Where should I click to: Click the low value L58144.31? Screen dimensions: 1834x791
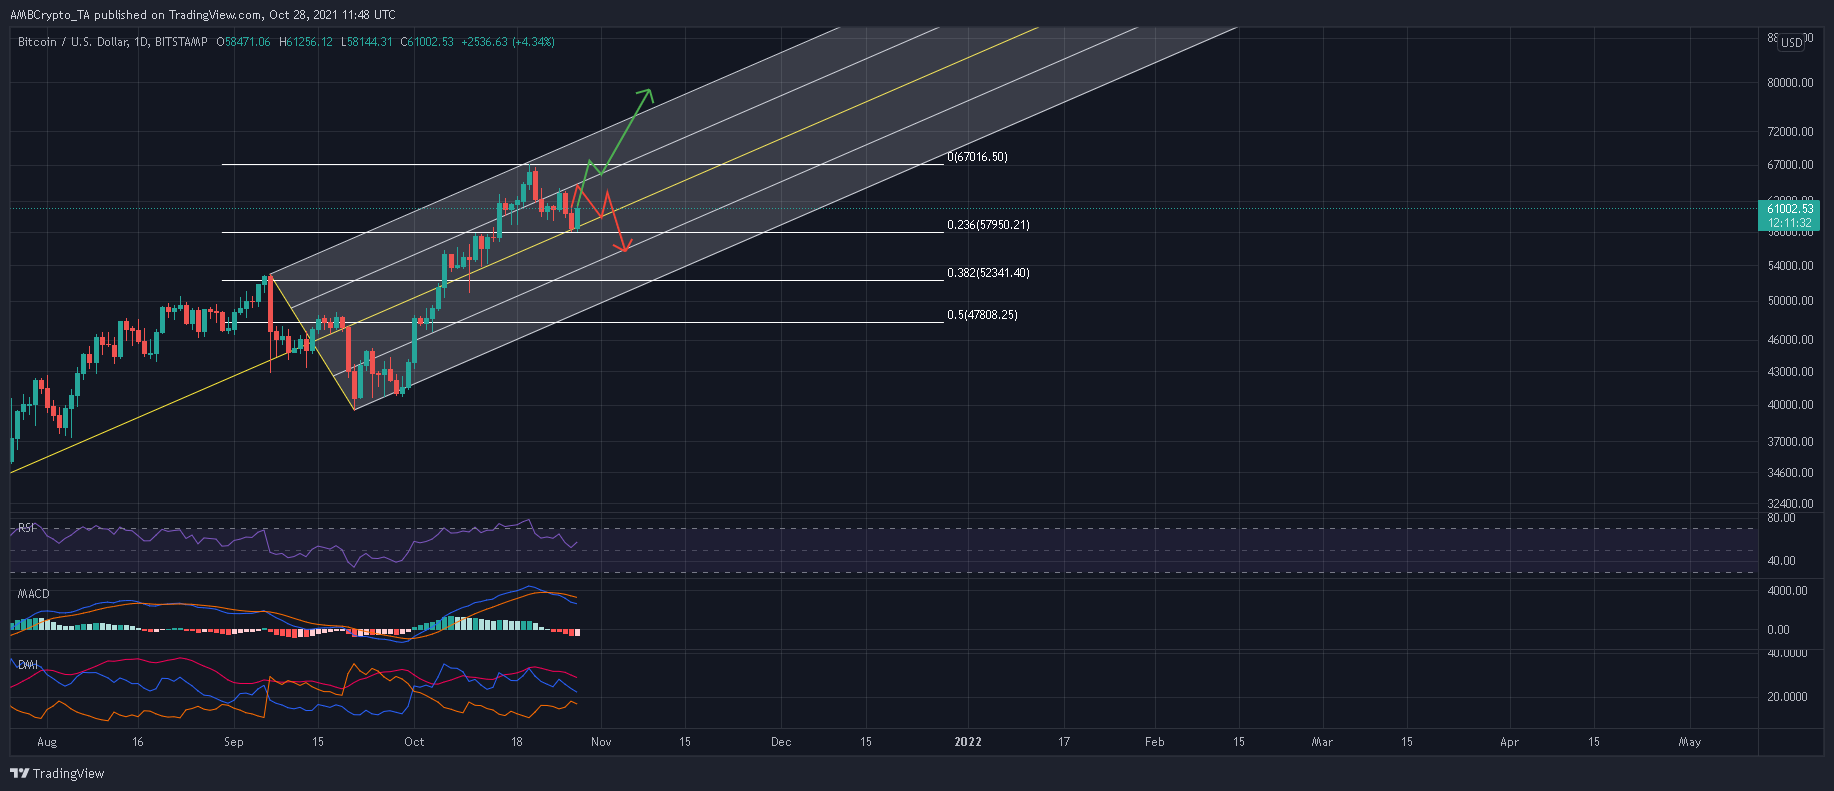(367, 42)
